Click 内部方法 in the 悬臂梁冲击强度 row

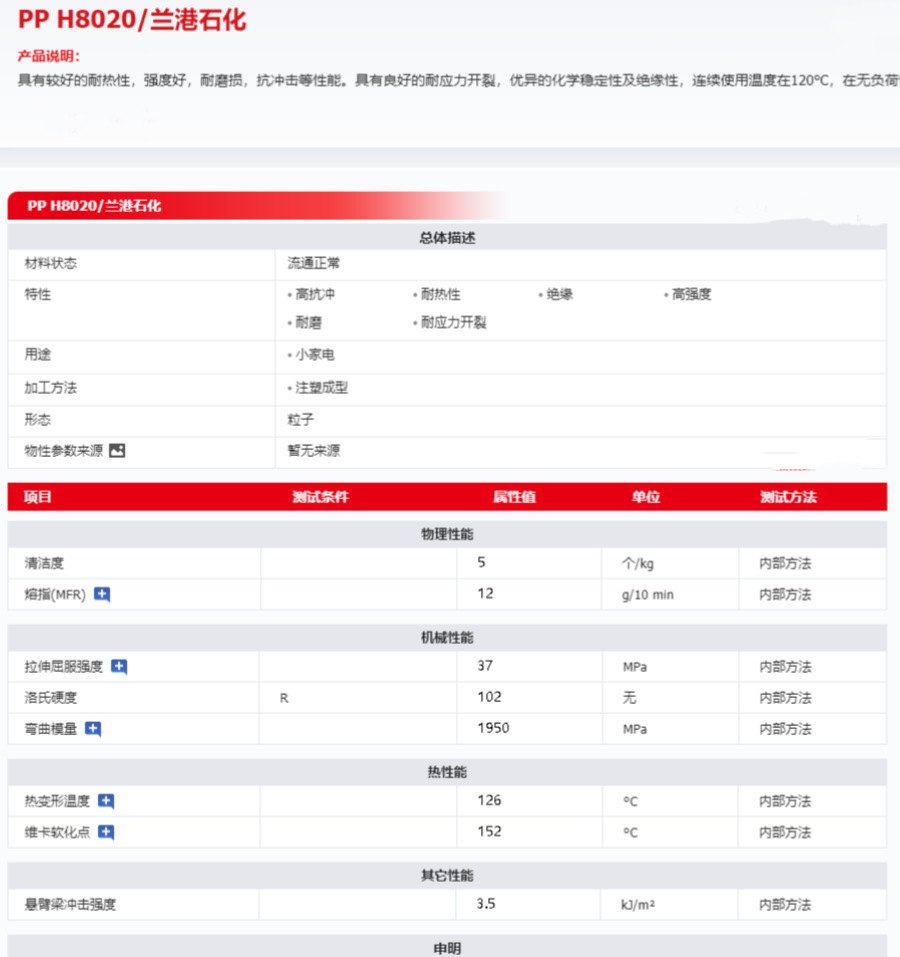click(785, 904)
